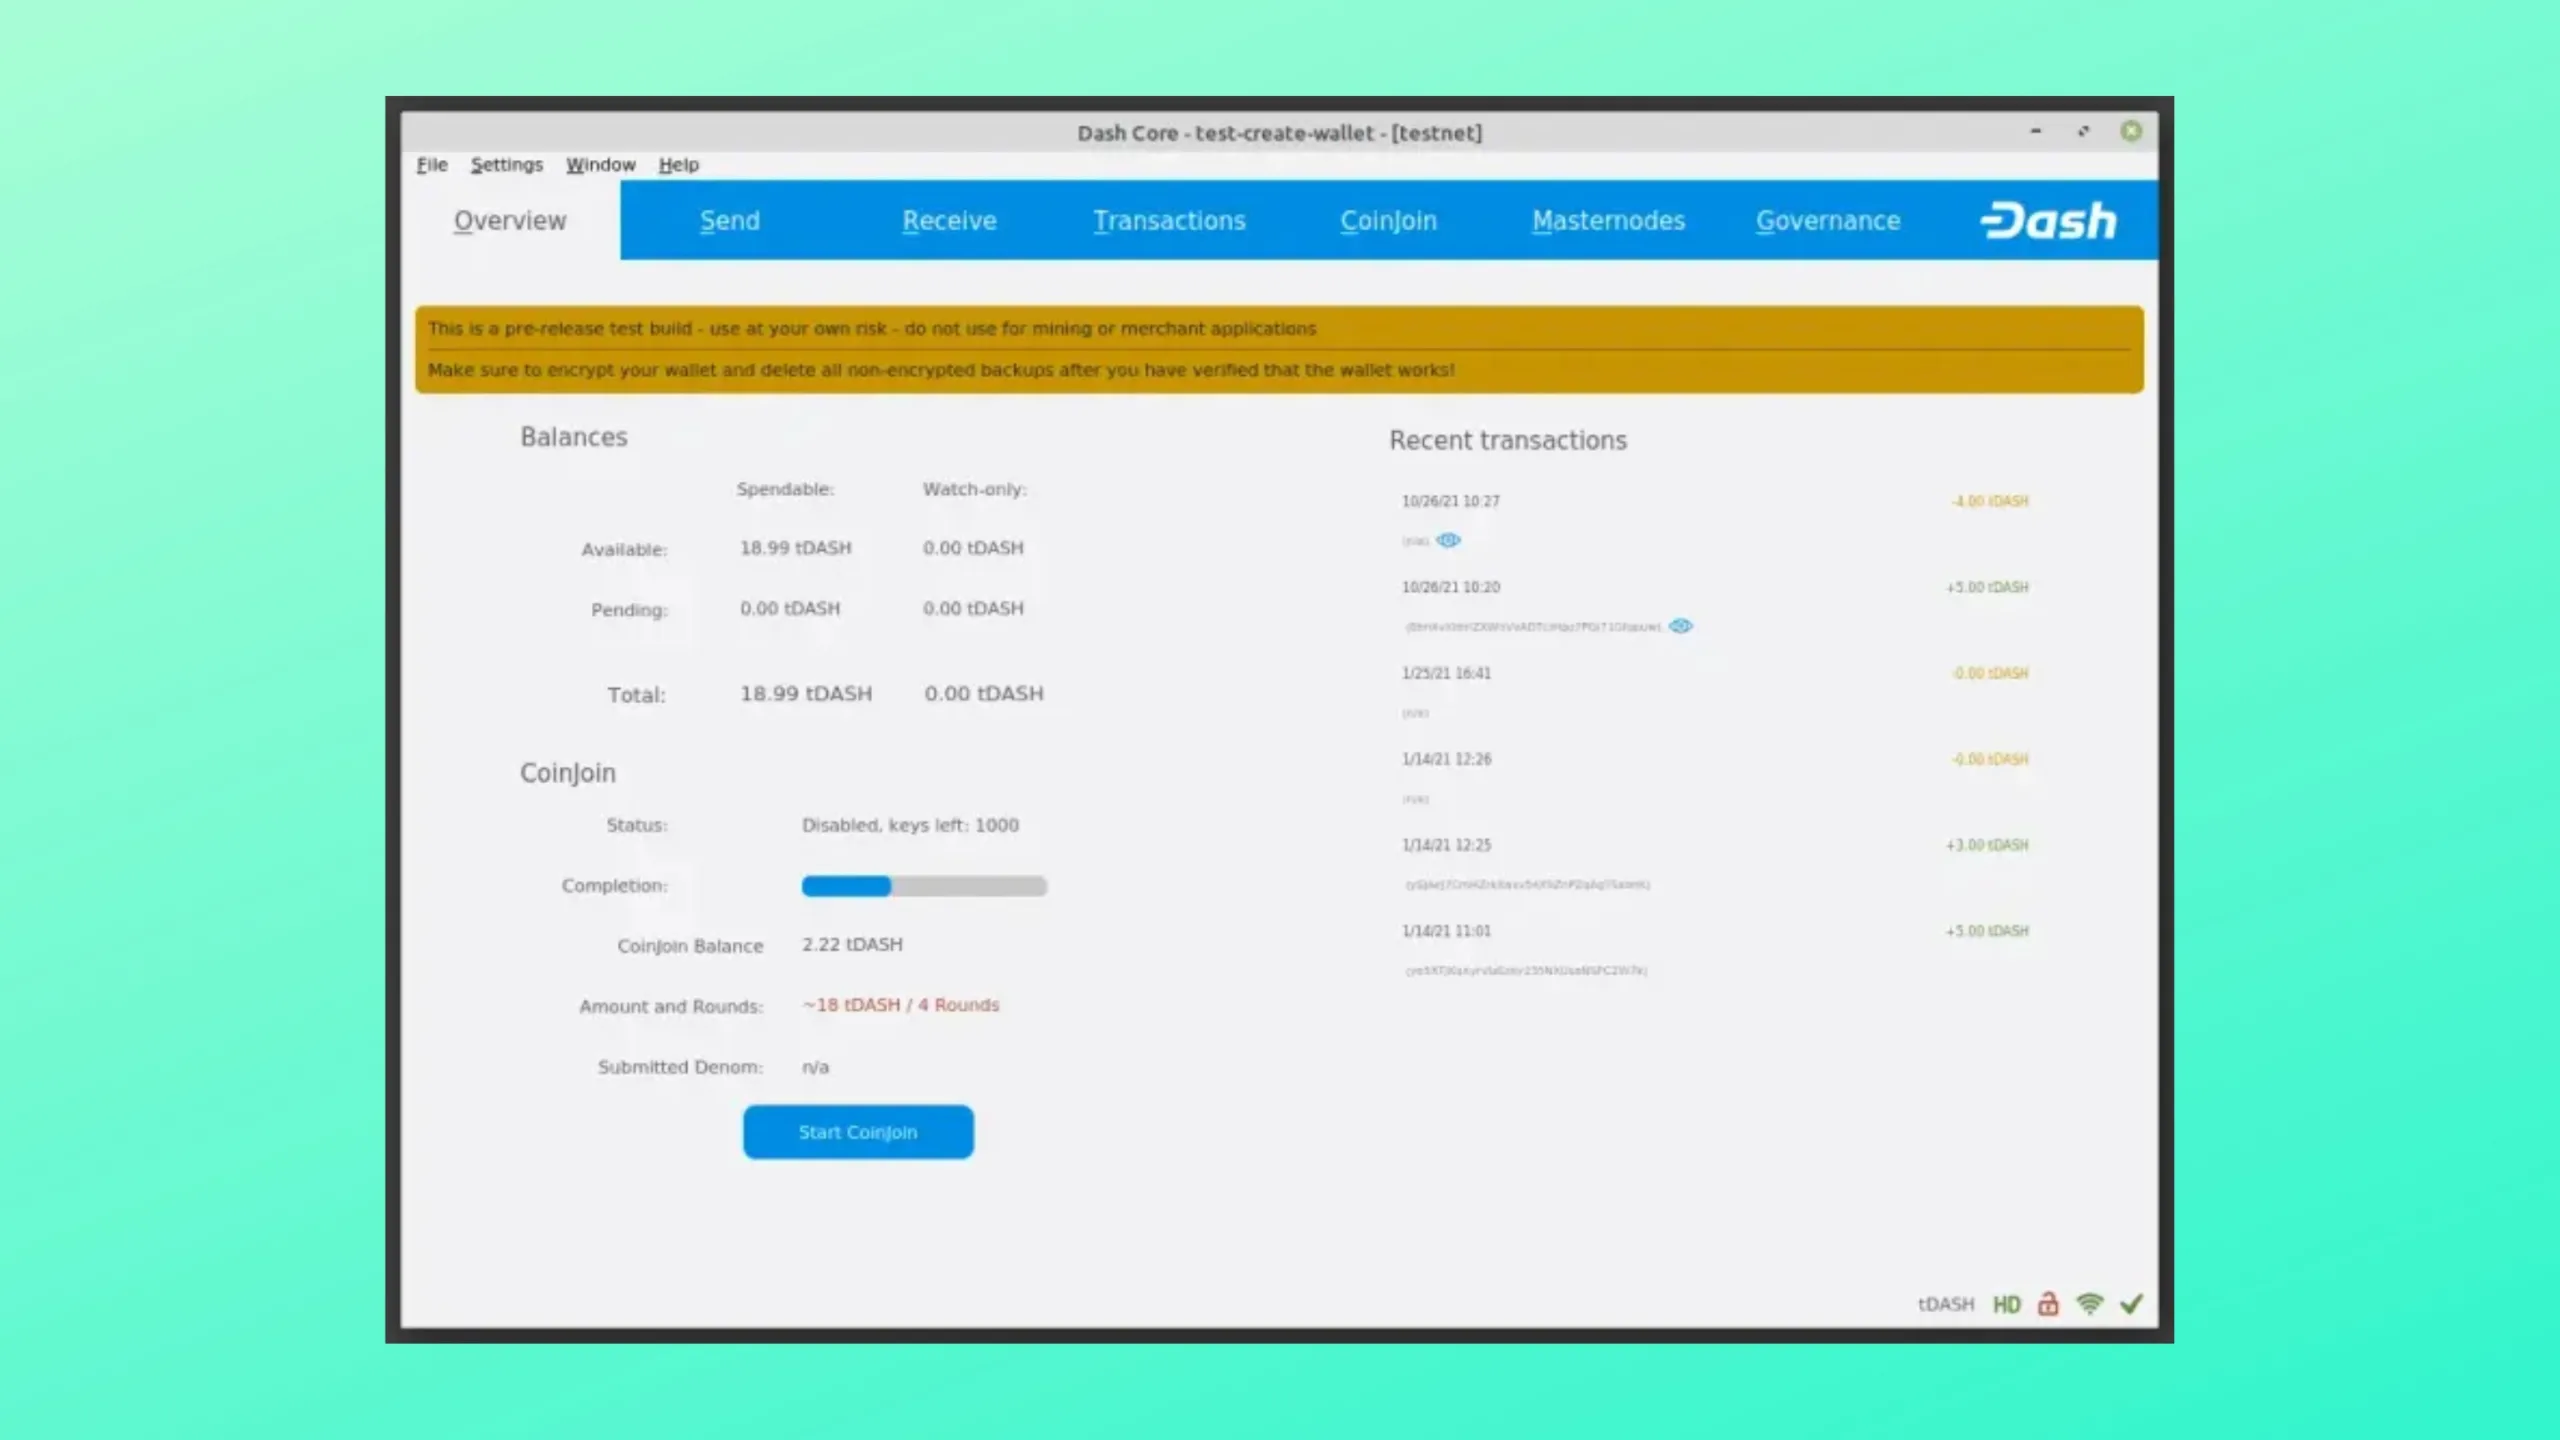This screenshot has height=1440, width=2560.
Task: Click the encrypt your wallet warning message
Action: coord(941,370)
